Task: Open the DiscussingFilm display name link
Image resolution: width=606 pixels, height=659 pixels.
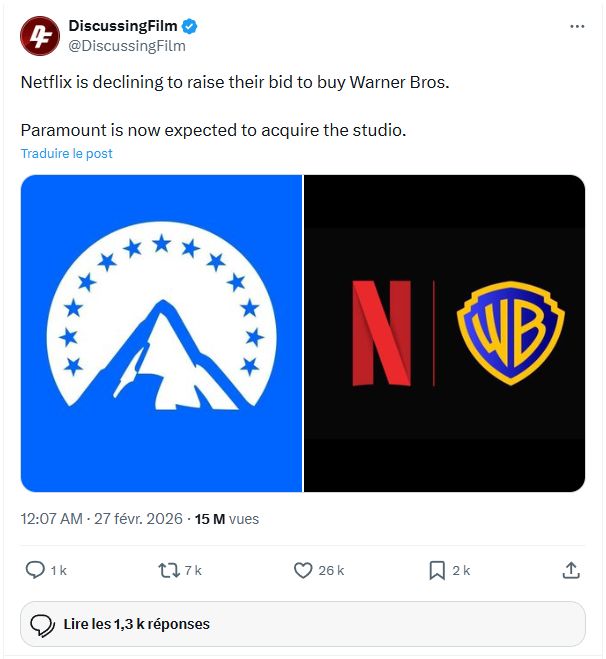Action: pos(123,26)
